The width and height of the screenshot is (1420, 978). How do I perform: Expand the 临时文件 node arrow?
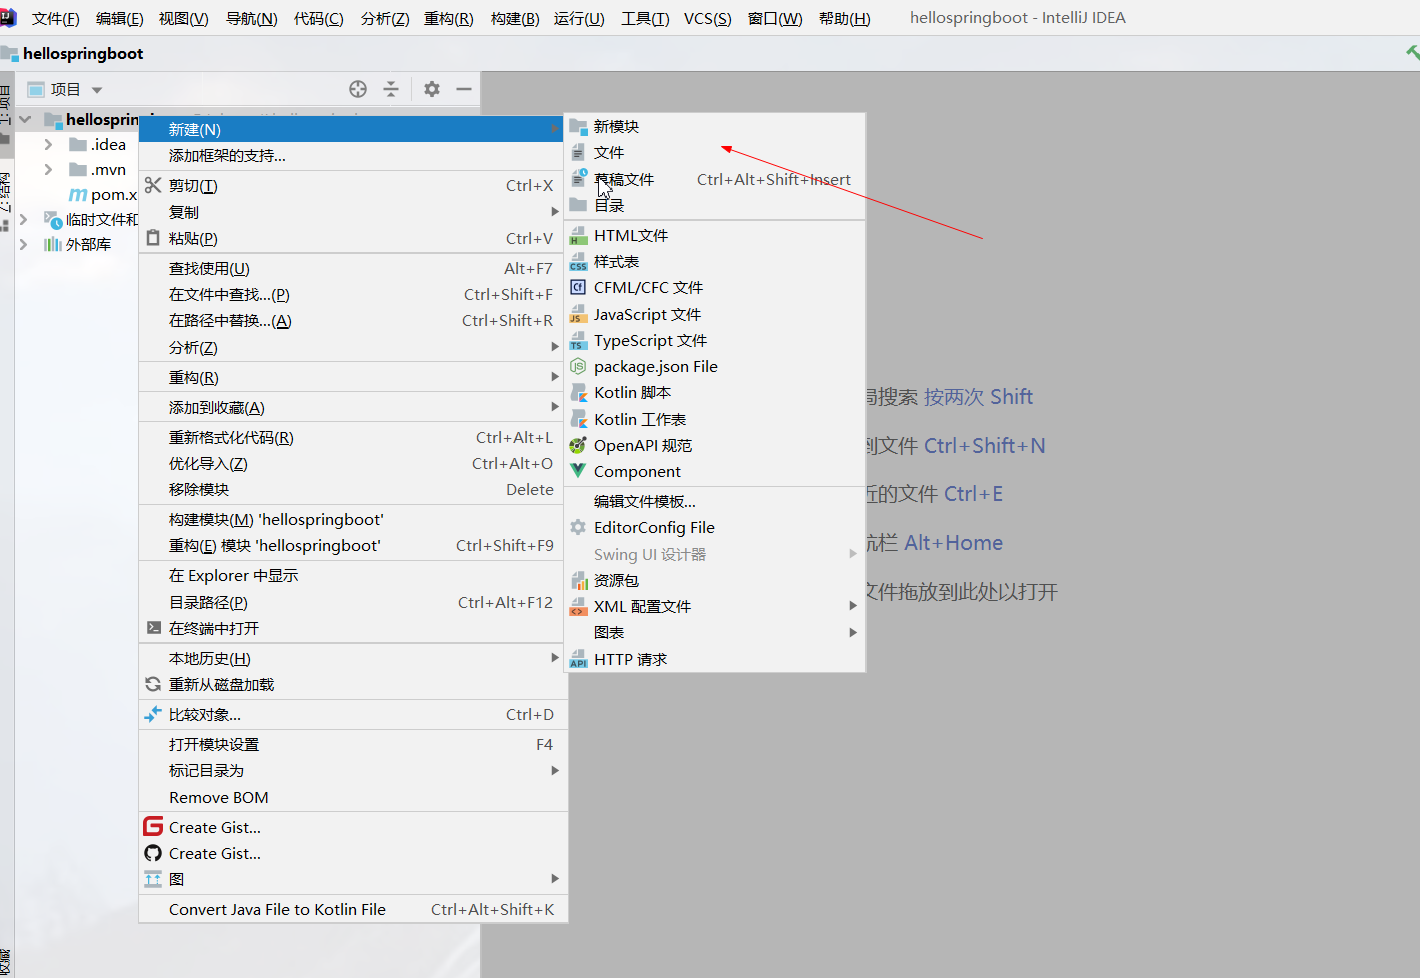pyautogui.click(x=23, y=219)
